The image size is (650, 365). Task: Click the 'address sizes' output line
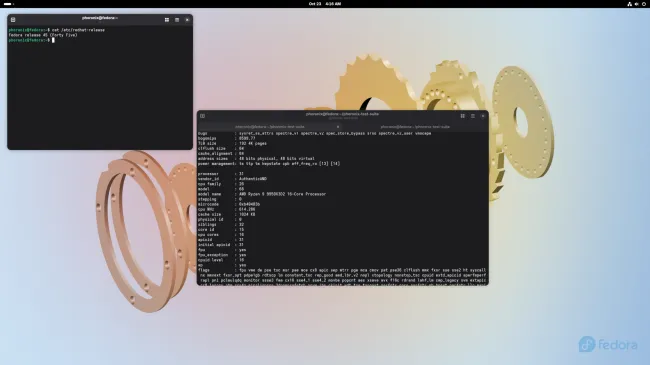pyautogui.click(x=256, y=158)
